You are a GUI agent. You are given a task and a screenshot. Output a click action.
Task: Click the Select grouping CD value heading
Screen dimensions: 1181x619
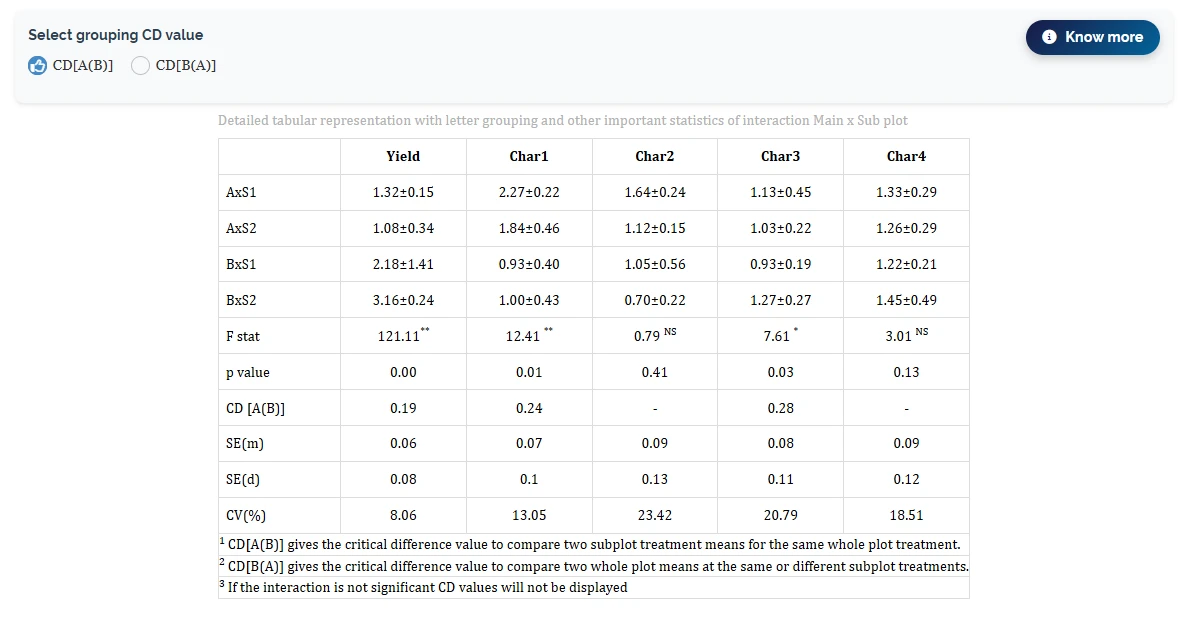[x=115, y=35]
